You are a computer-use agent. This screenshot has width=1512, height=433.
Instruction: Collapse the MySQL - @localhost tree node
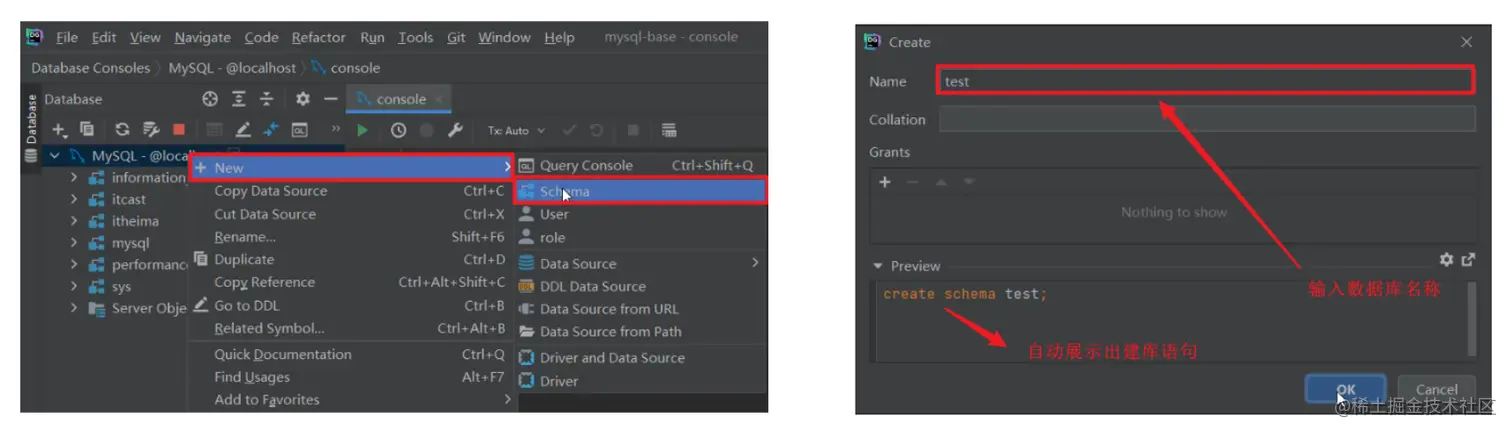[55, 156]
